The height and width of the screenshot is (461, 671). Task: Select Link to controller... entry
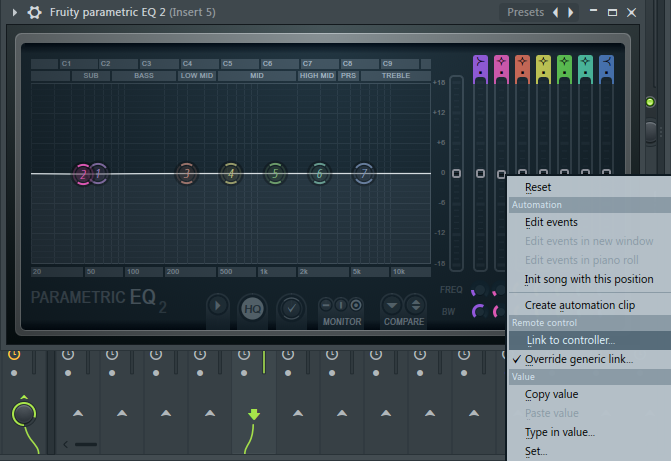pyautogui.click(x=589, y=340)
